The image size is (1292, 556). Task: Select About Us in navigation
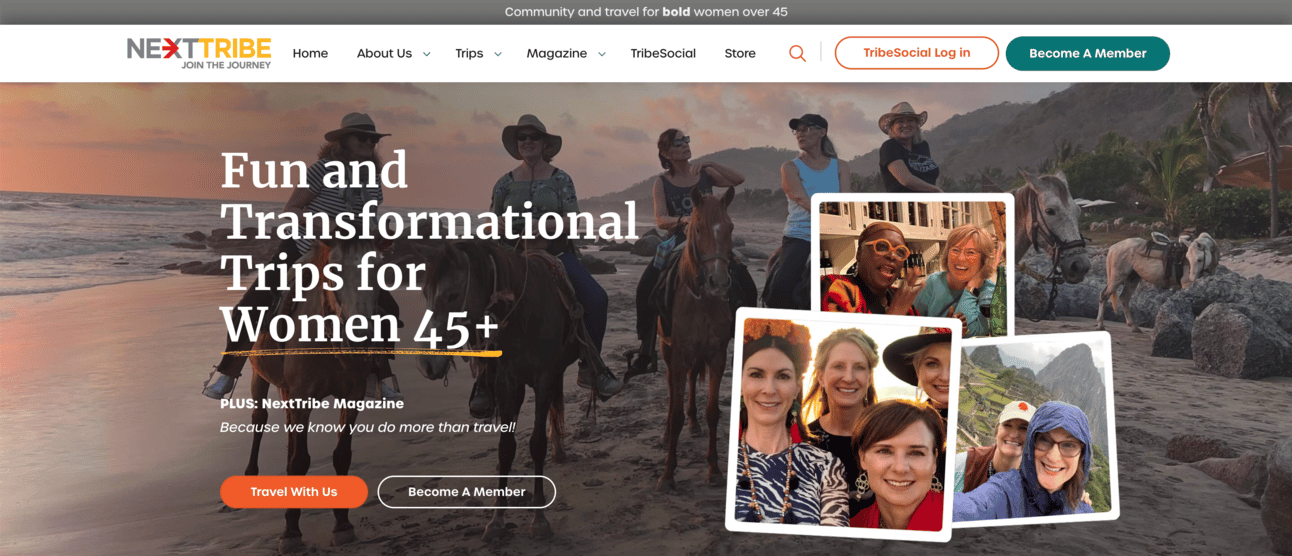pyautogui.click(x=384, y=53)
